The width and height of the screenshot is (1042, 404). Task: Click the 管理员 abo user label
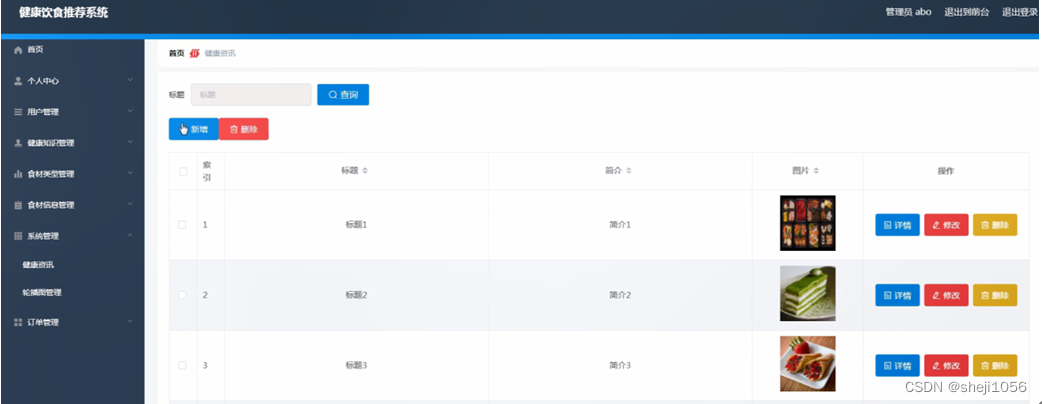pos(908,12)
